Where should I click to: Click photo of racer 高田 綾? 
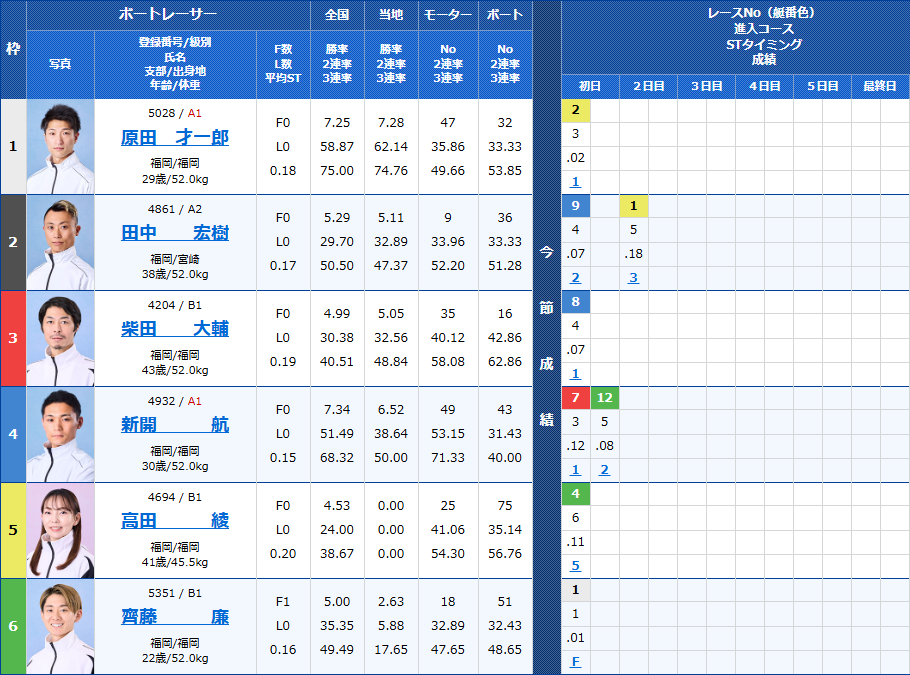point(60,530)
